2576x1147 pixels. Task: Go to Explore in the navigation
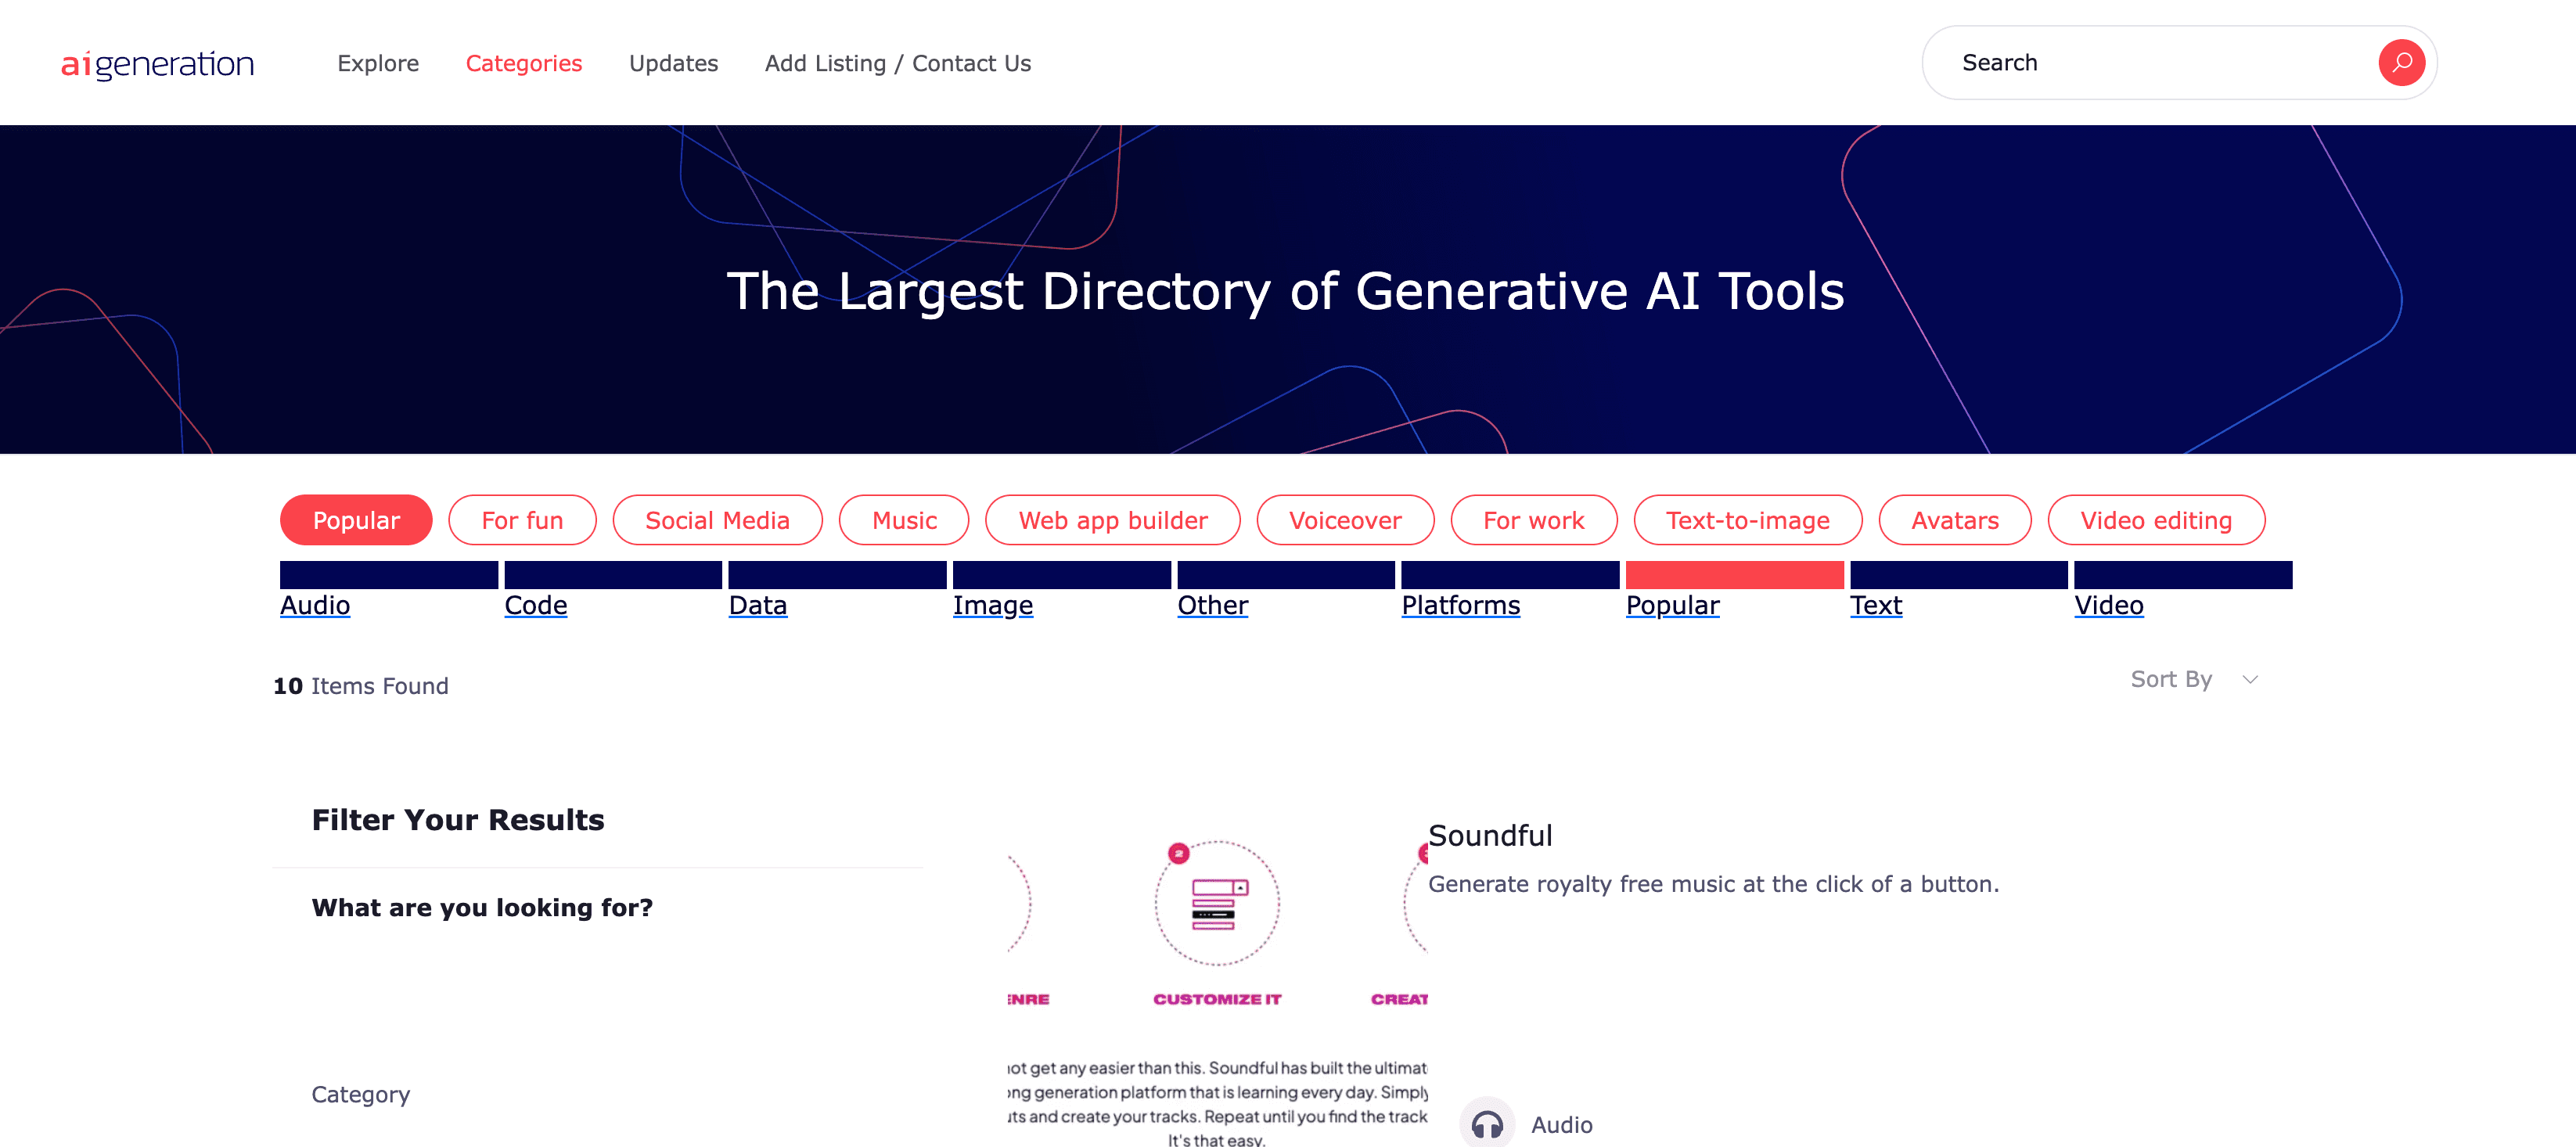point(378,63)
